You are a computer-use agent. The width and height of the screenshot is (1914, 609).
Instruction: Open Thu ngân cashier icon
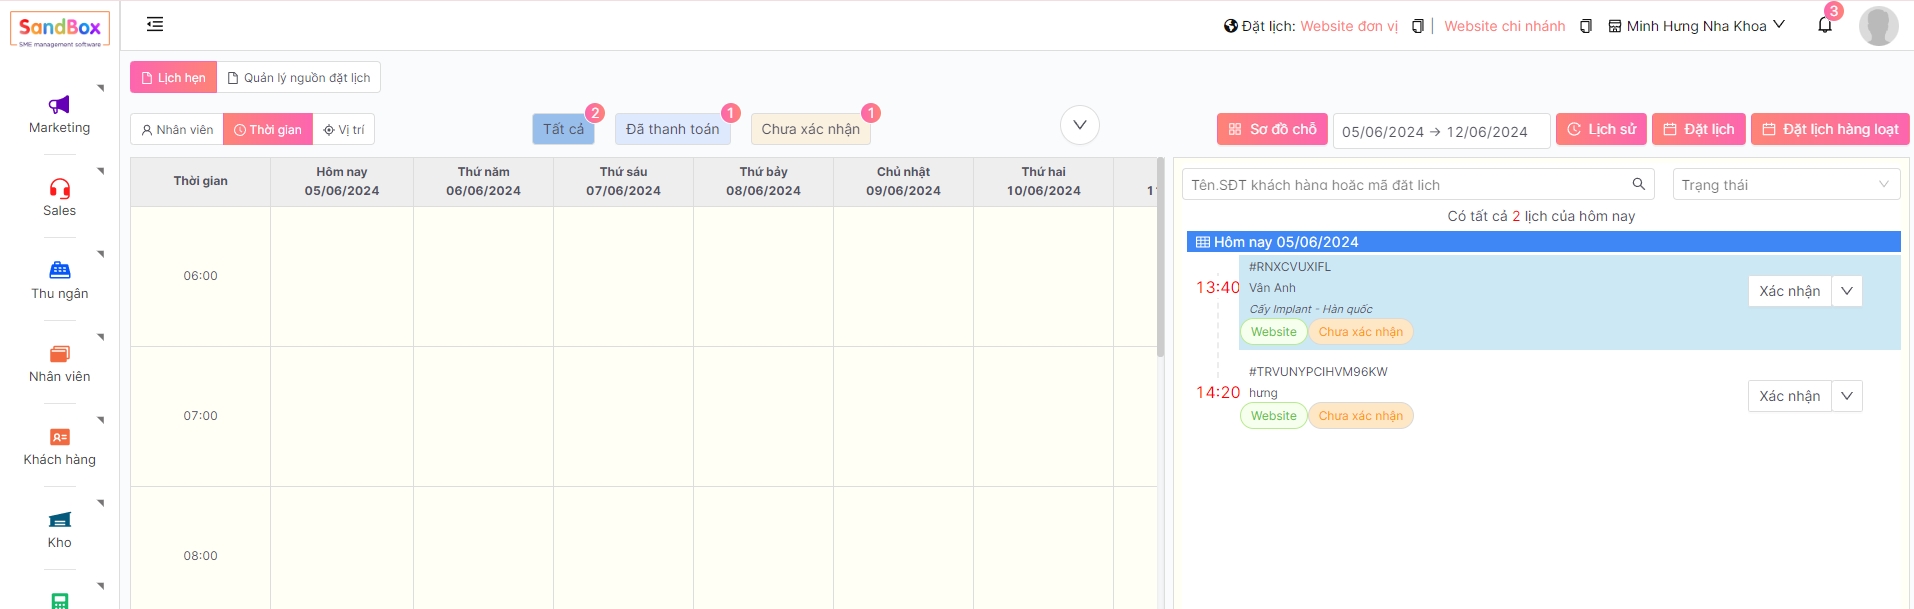click(x=59, y=270)
